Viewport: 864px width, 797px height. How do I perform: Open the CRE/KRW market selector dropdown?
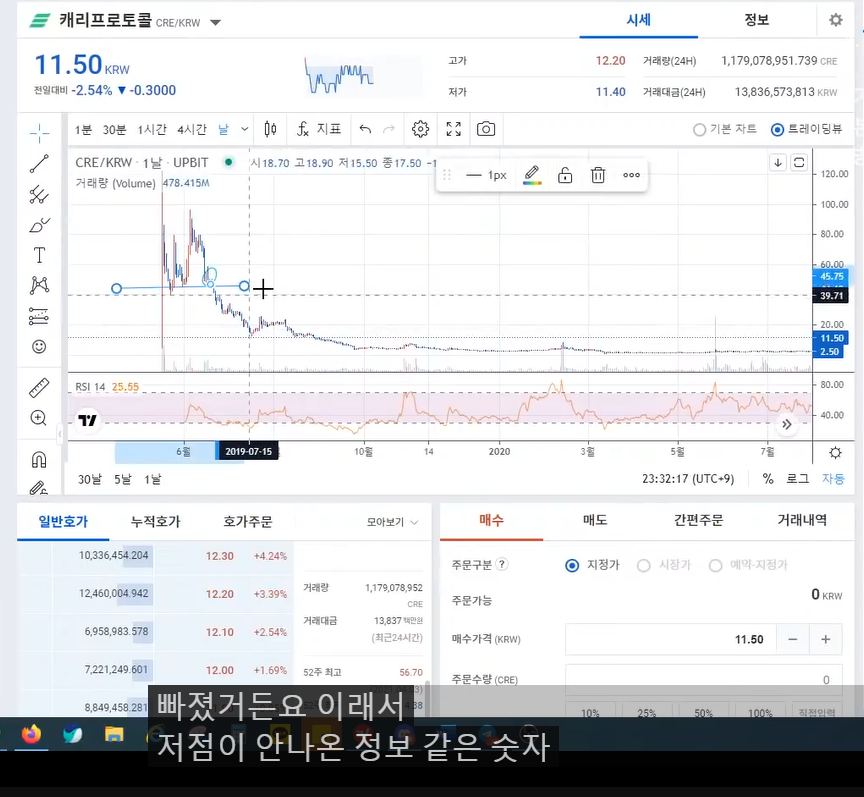tap(215, 23)
